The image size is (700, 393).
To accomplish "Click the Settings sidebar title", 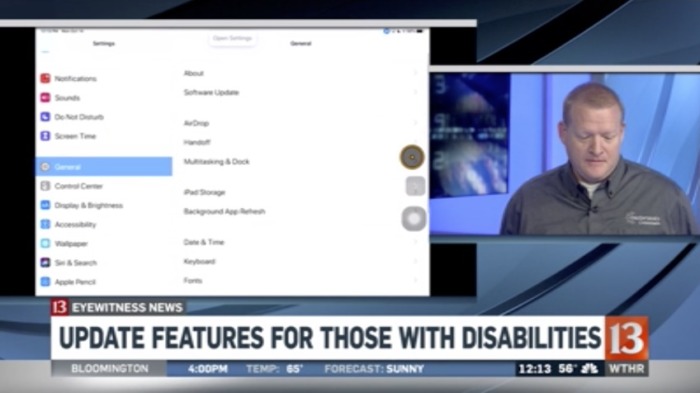I will [104, 43].
